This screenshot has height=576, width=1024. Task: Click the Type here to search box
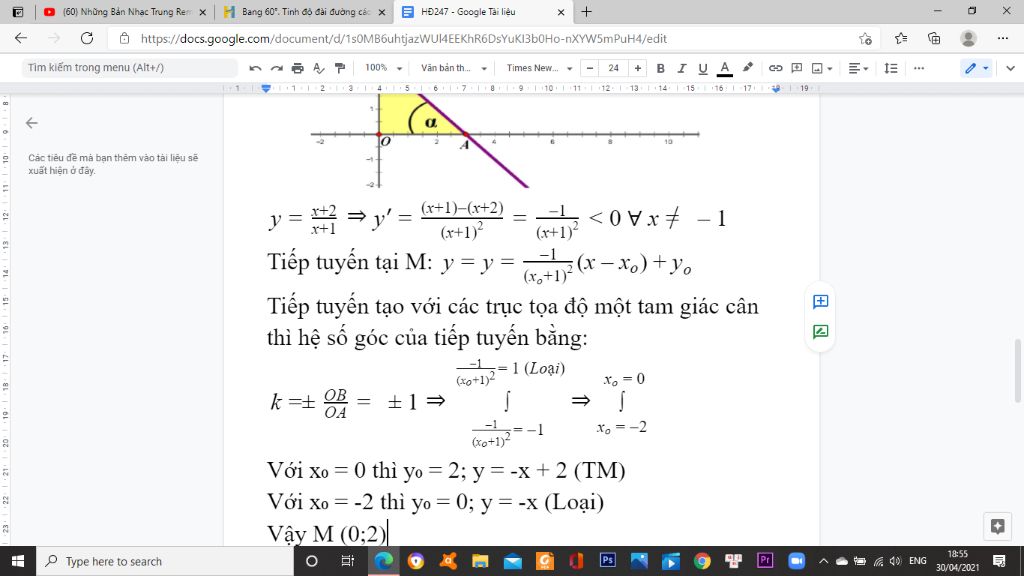click(x=165, y=561)
